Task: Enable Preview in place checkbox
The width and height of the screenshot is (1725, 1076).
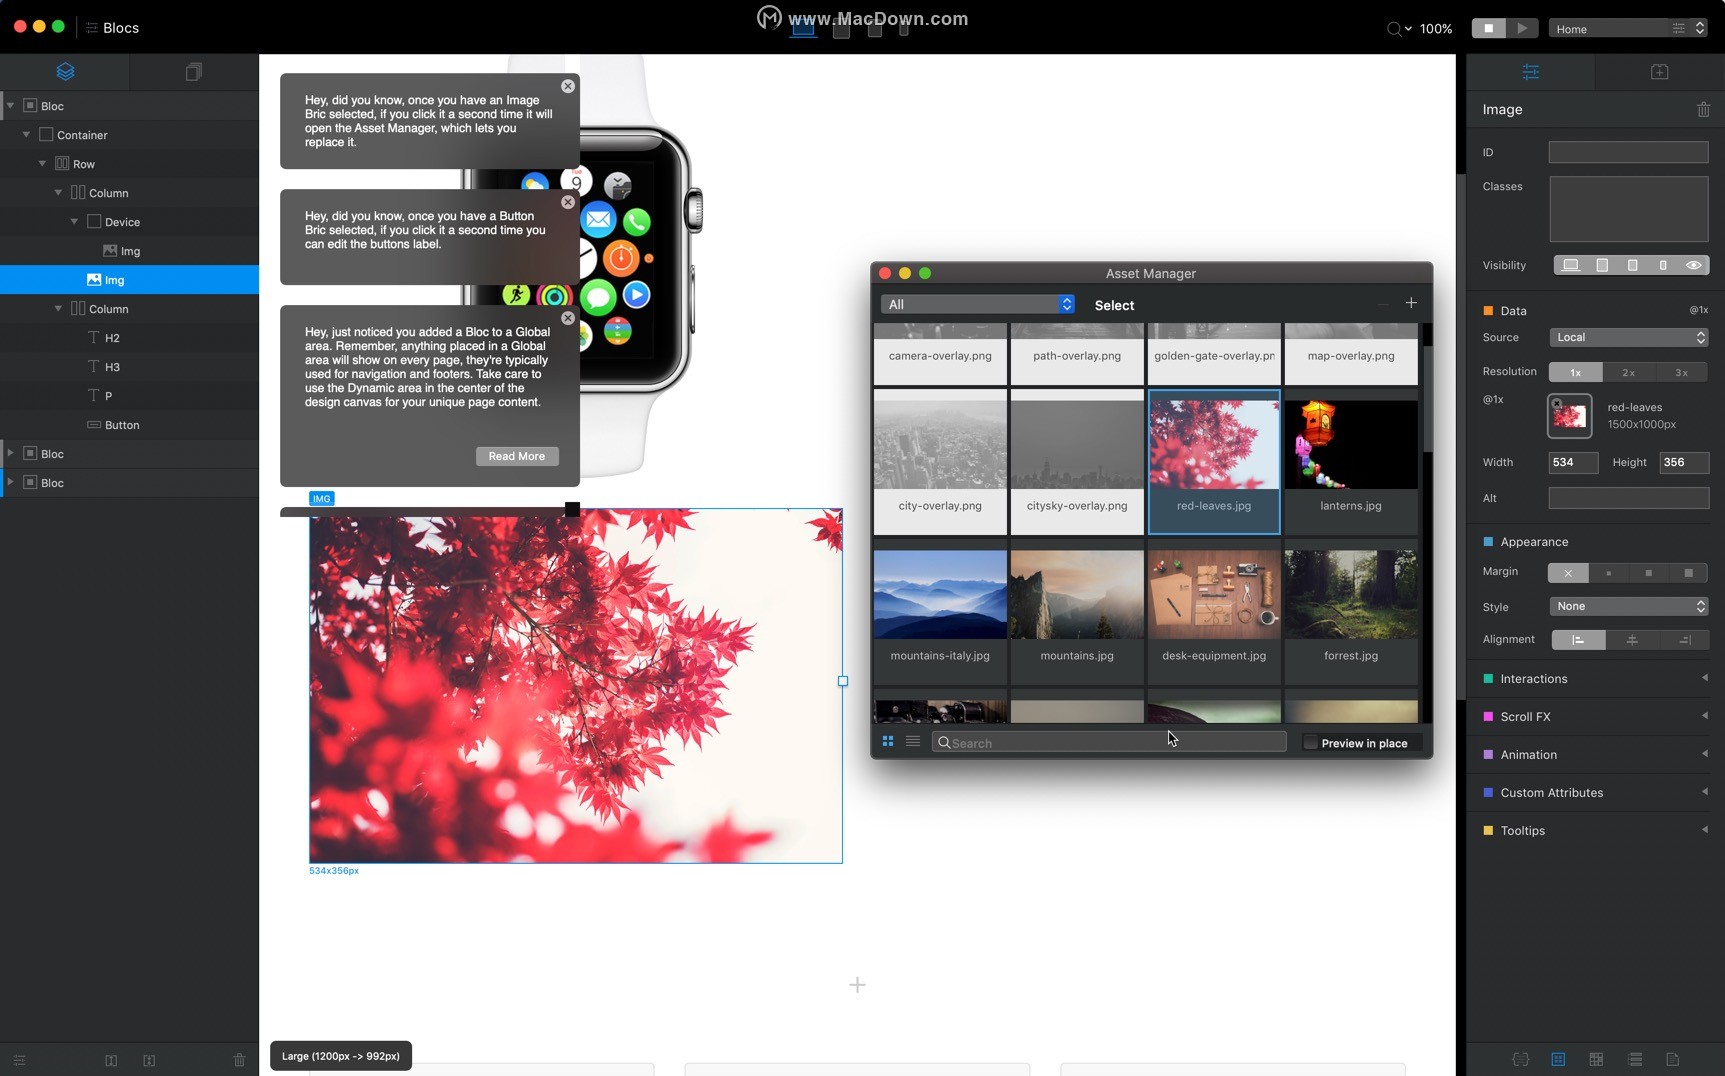Action: click(1310, 743)
